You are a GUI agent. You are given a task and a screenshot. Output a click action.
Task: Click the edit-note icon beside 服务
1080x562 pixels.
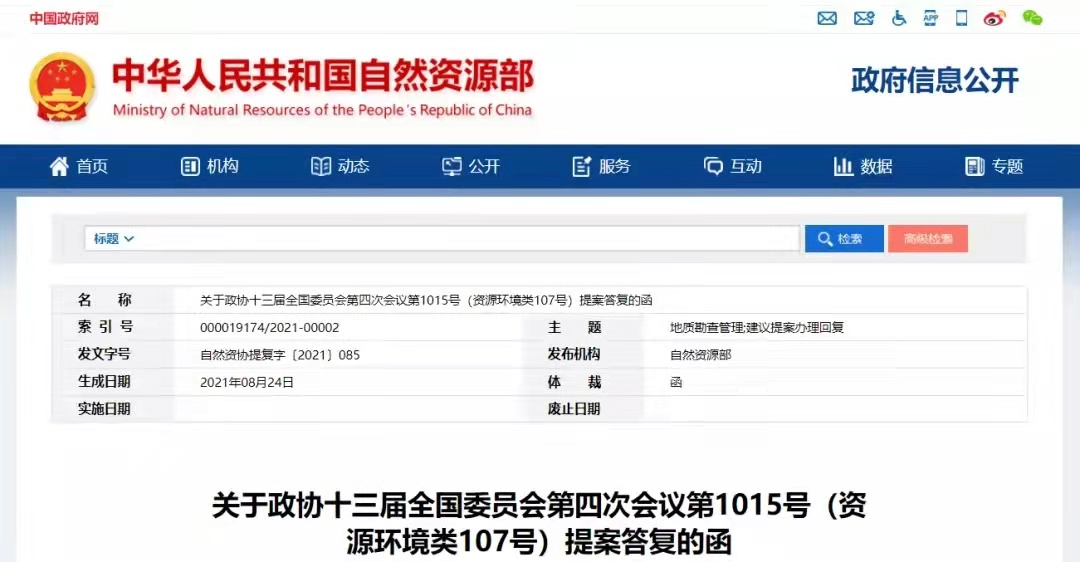[x=582, y=166]
